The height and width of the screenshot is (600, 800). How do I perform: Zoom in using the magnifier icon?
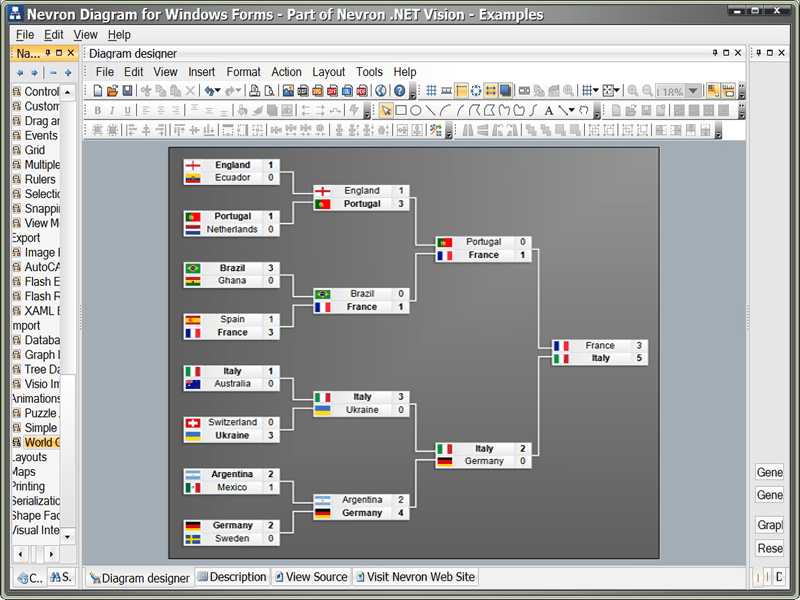coord(632,90)
